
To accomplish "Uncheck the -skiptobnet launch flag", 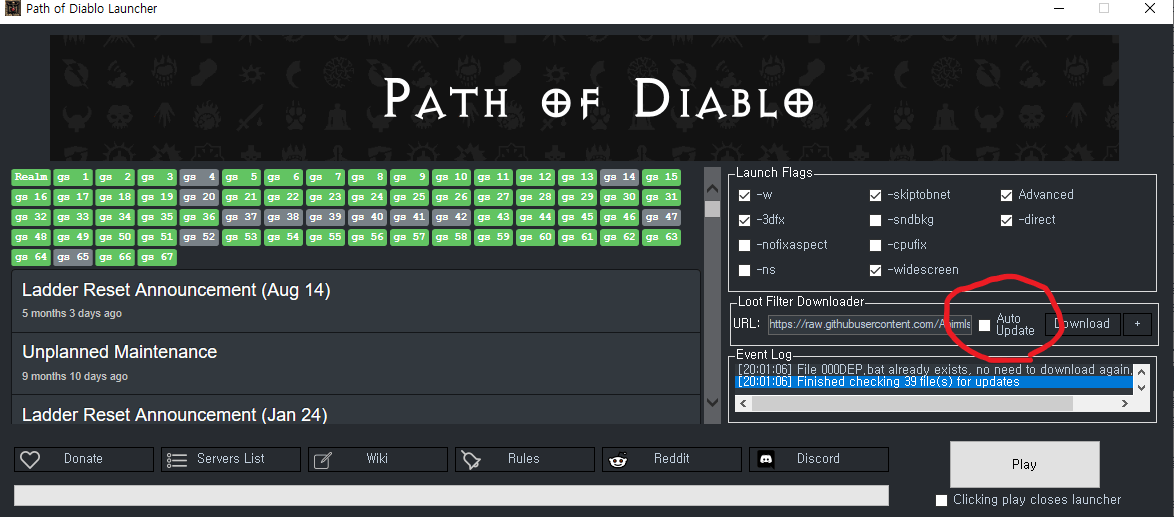I will point(875,195).
